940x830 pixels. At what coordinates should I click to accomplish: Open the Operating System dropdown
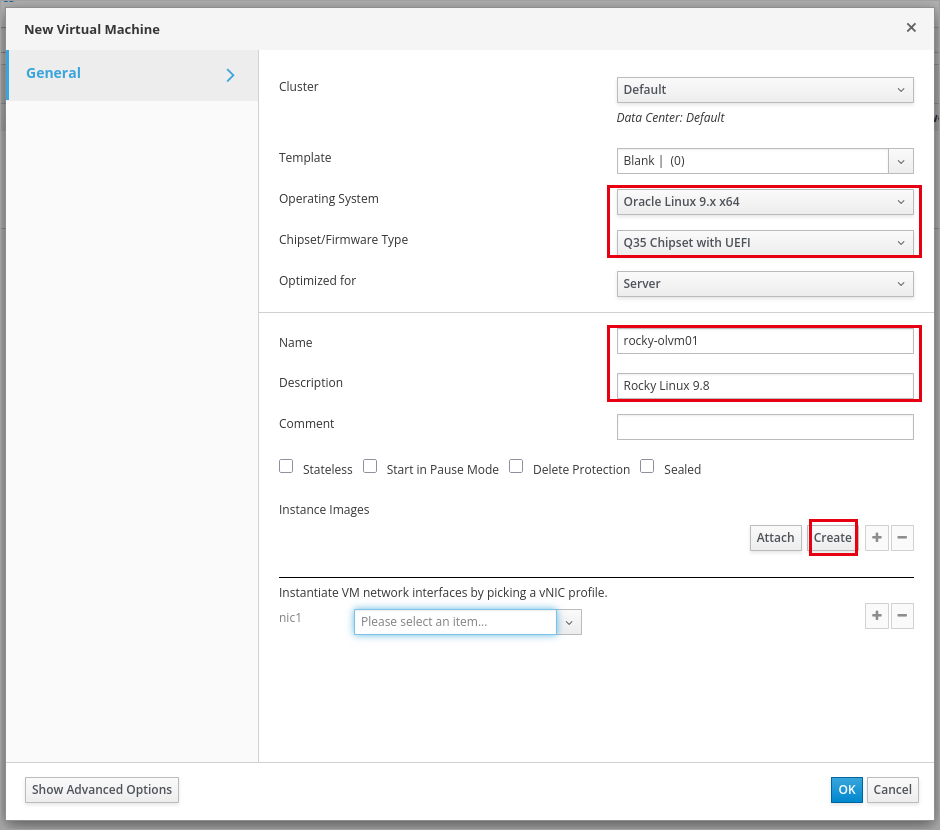pos(765,202)
